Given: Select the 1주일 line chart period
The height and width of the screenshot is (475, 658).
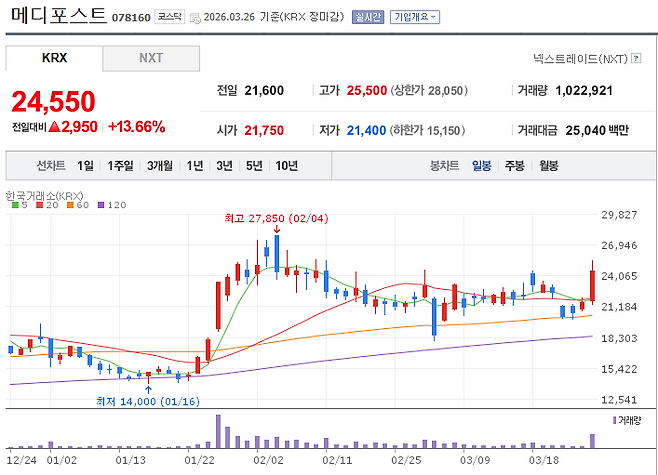Looking at the screenshot, I should pos(120,166).
